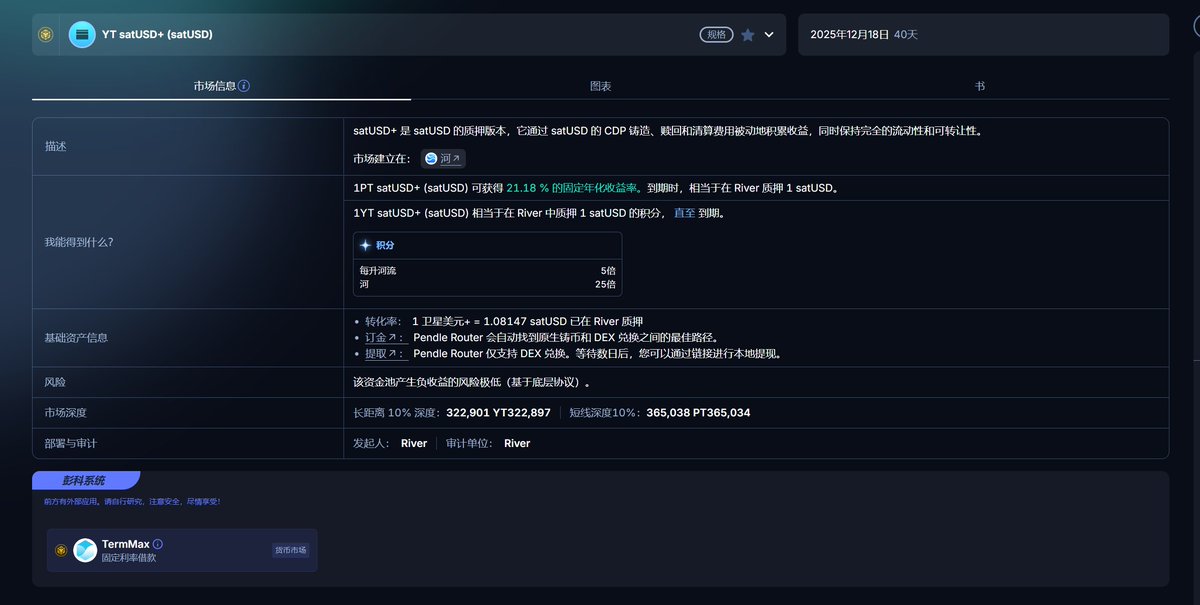Click the River logo icon beside 河
Viewport: 1200px width, 605px height.
(431, 159)
